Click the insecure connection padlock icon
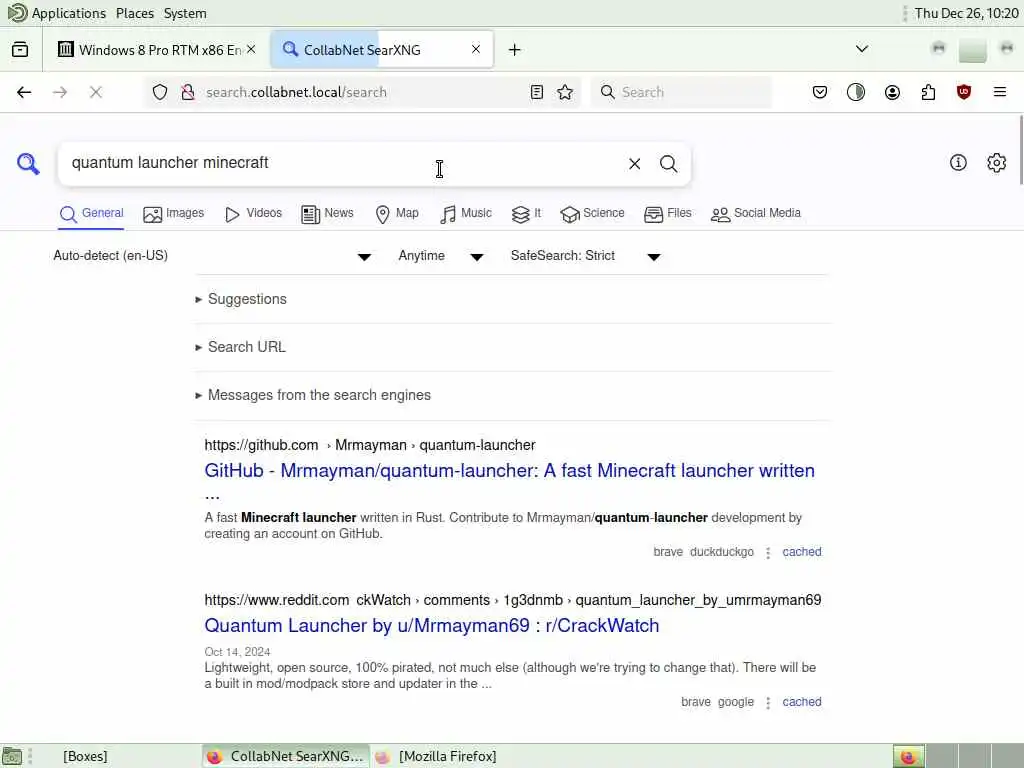Viewport: 1024px width, 768px height. pyautogui.click(x=188, y=92)
